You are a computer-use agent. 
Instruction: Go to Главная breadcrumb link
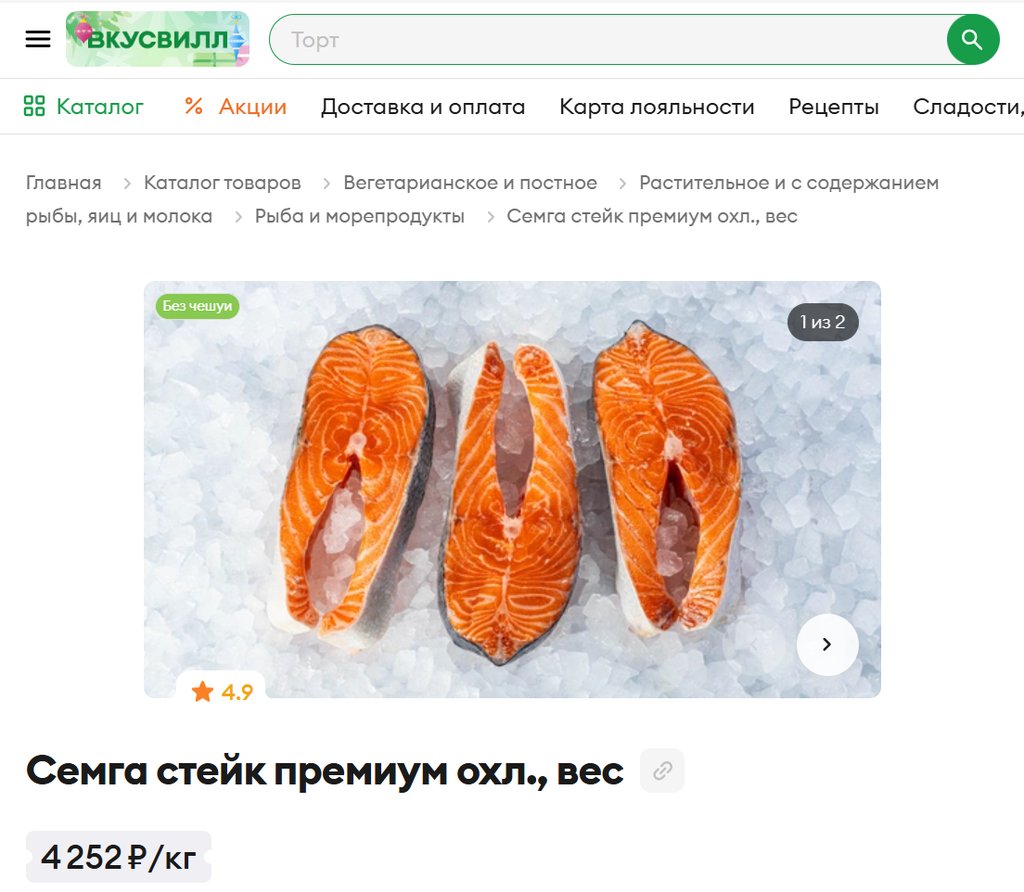click(63, 183)
